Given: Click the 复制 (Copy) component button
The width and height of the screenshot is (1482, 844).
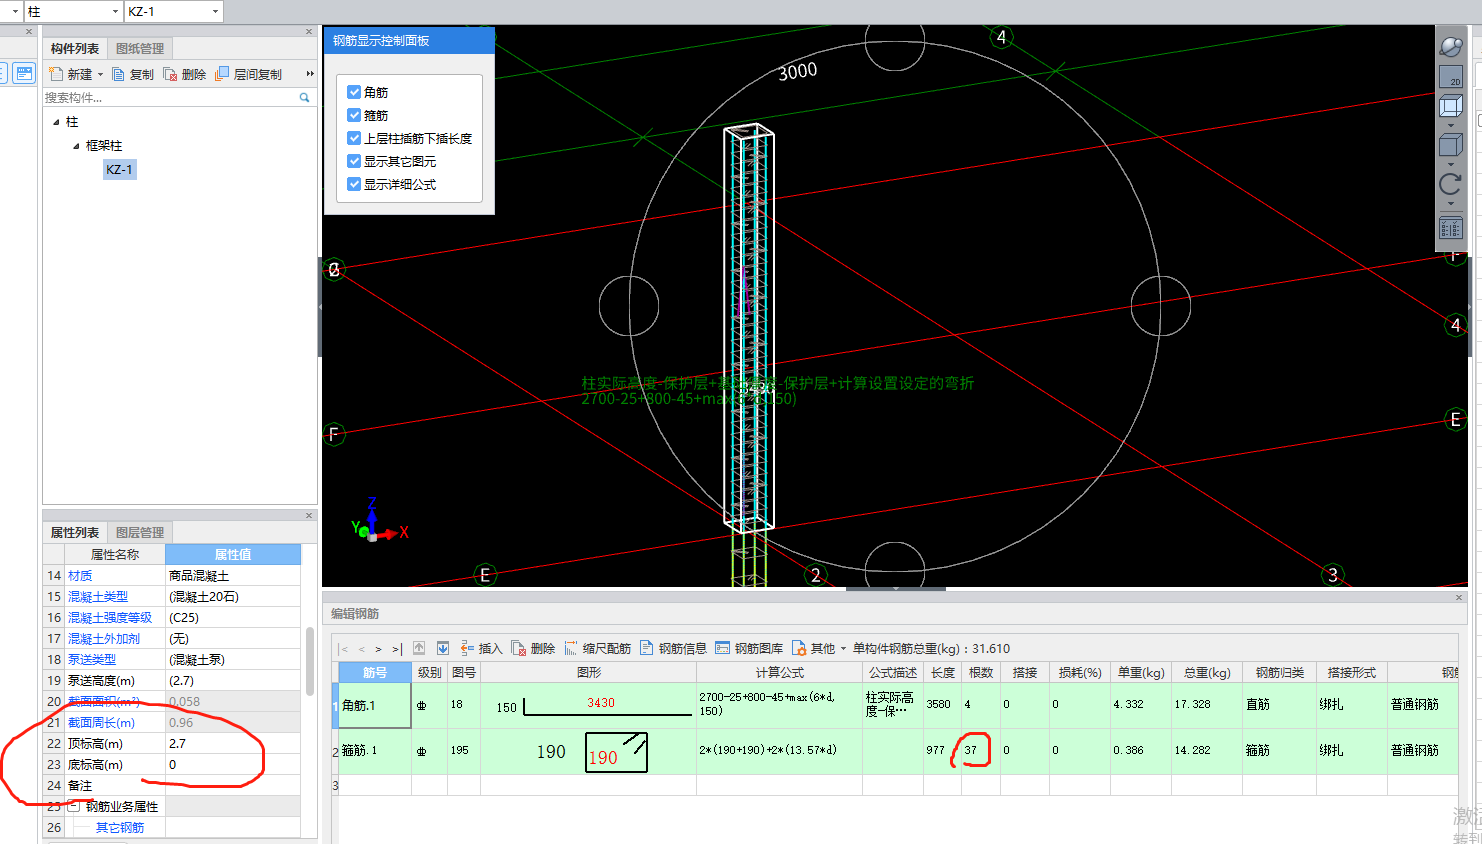Looking at the screenshot, I should (x=133, y=74).
